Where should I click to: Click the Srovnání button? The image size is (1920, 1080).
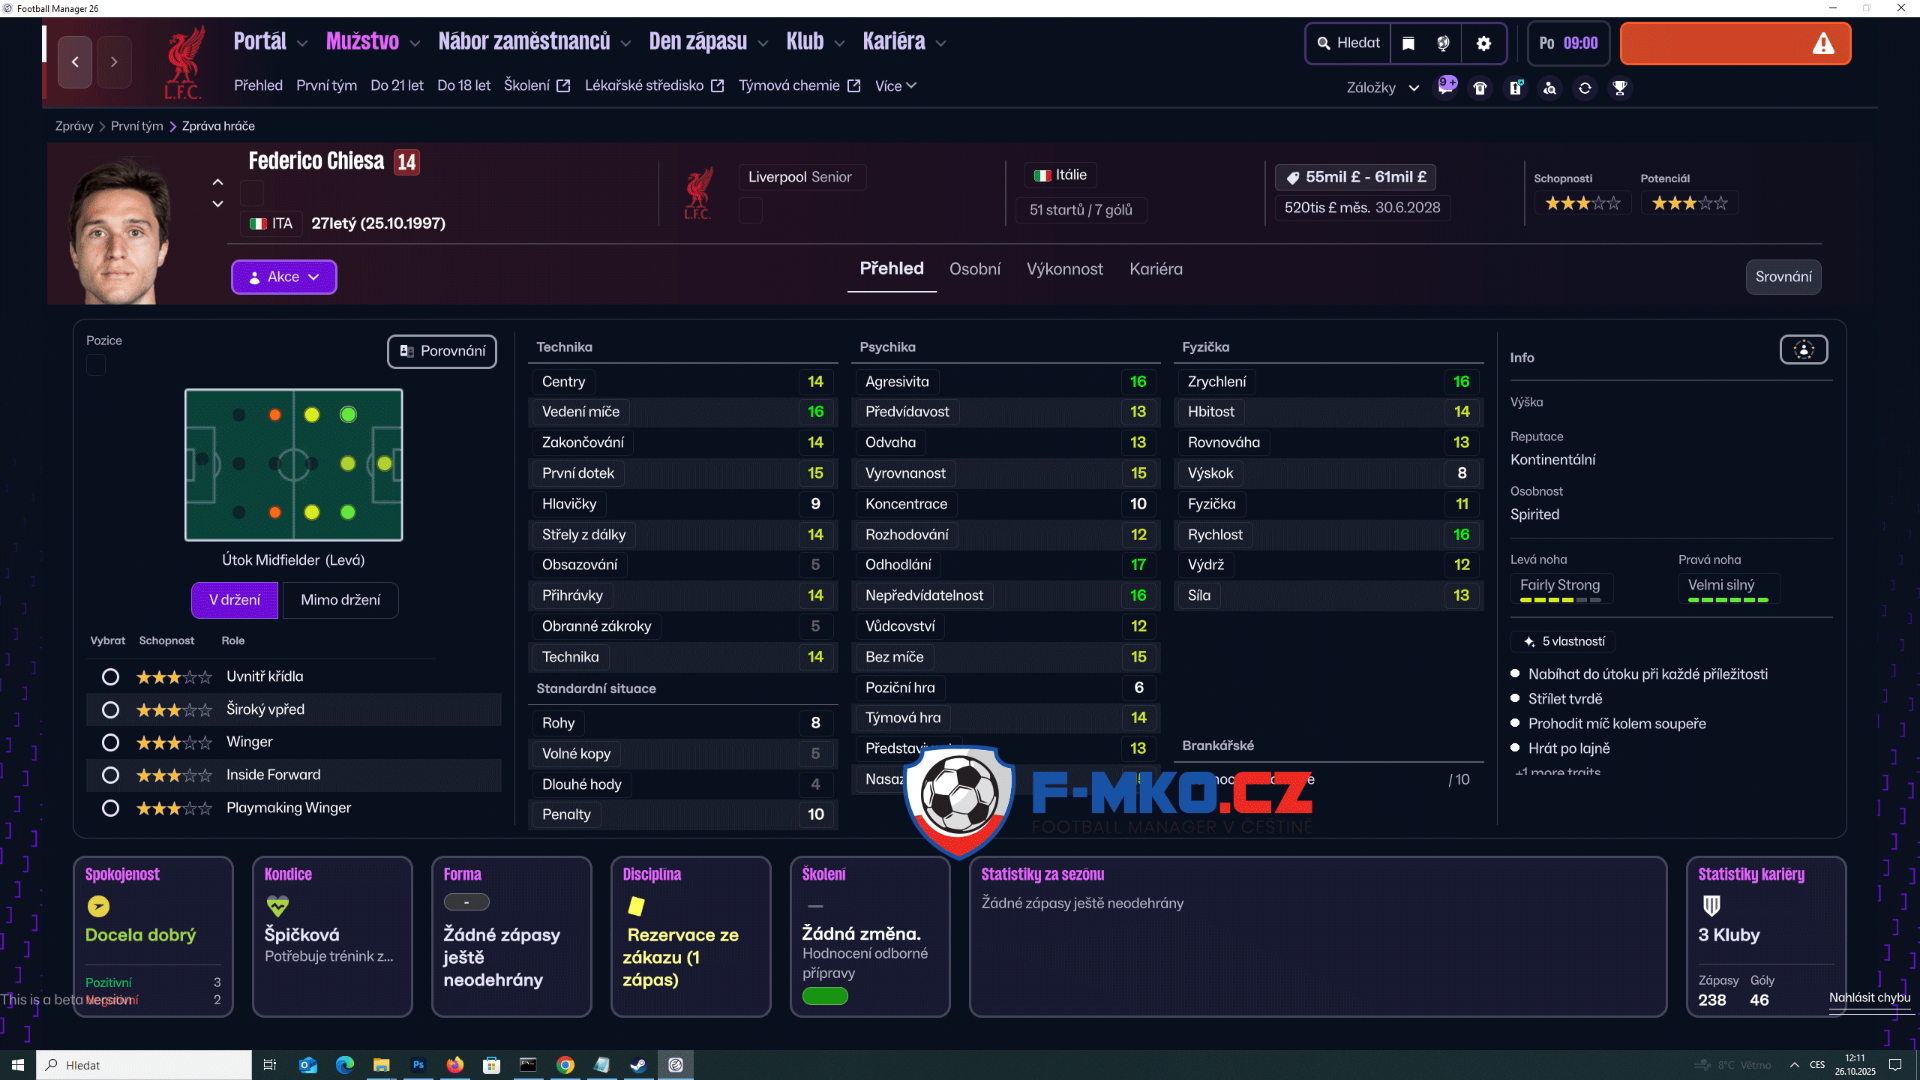[x=1783, y=277]
